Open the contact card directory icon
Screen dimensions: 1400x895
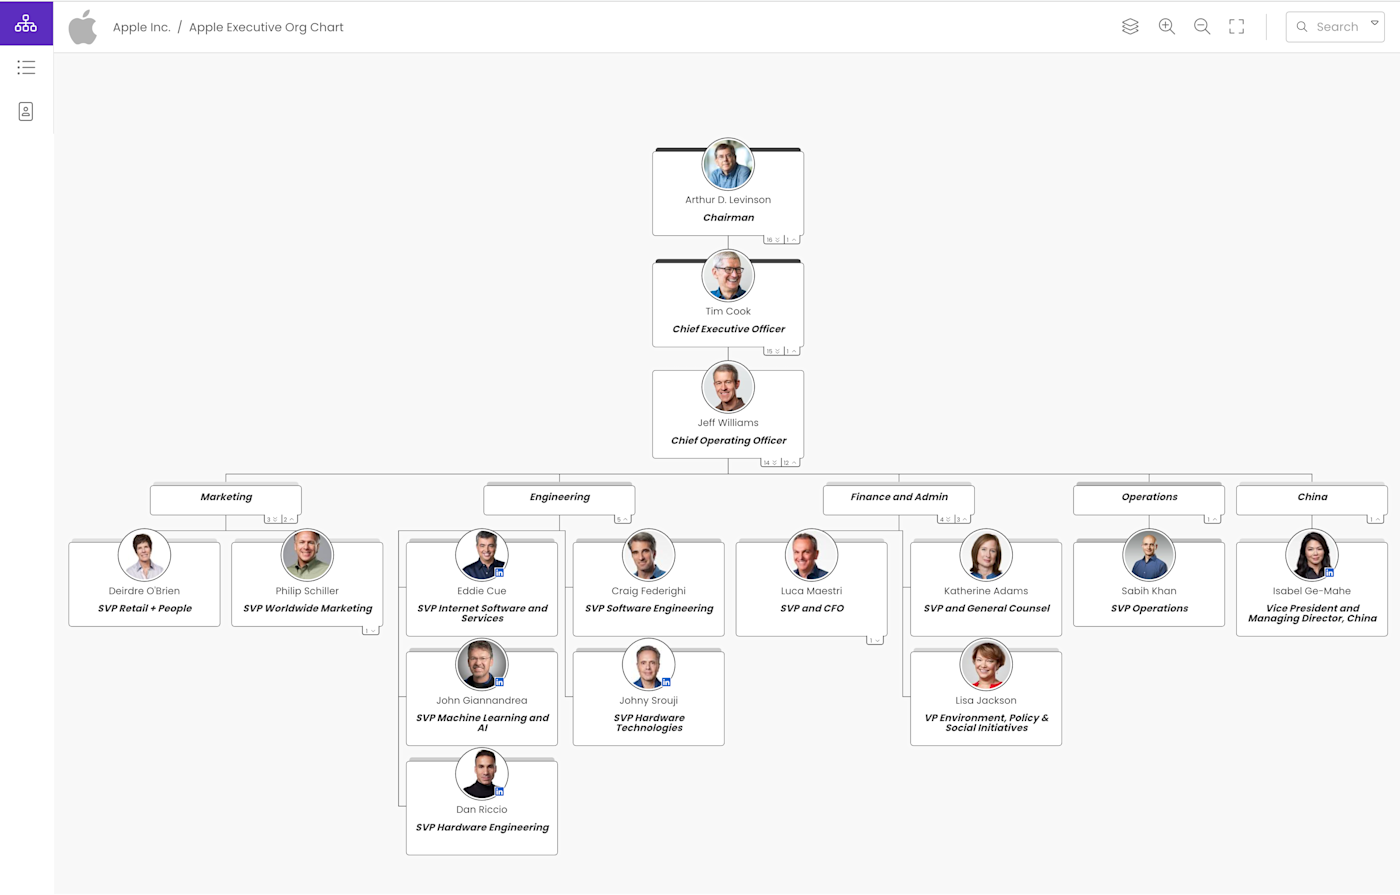pyautogui.click(x=26, y=111)
